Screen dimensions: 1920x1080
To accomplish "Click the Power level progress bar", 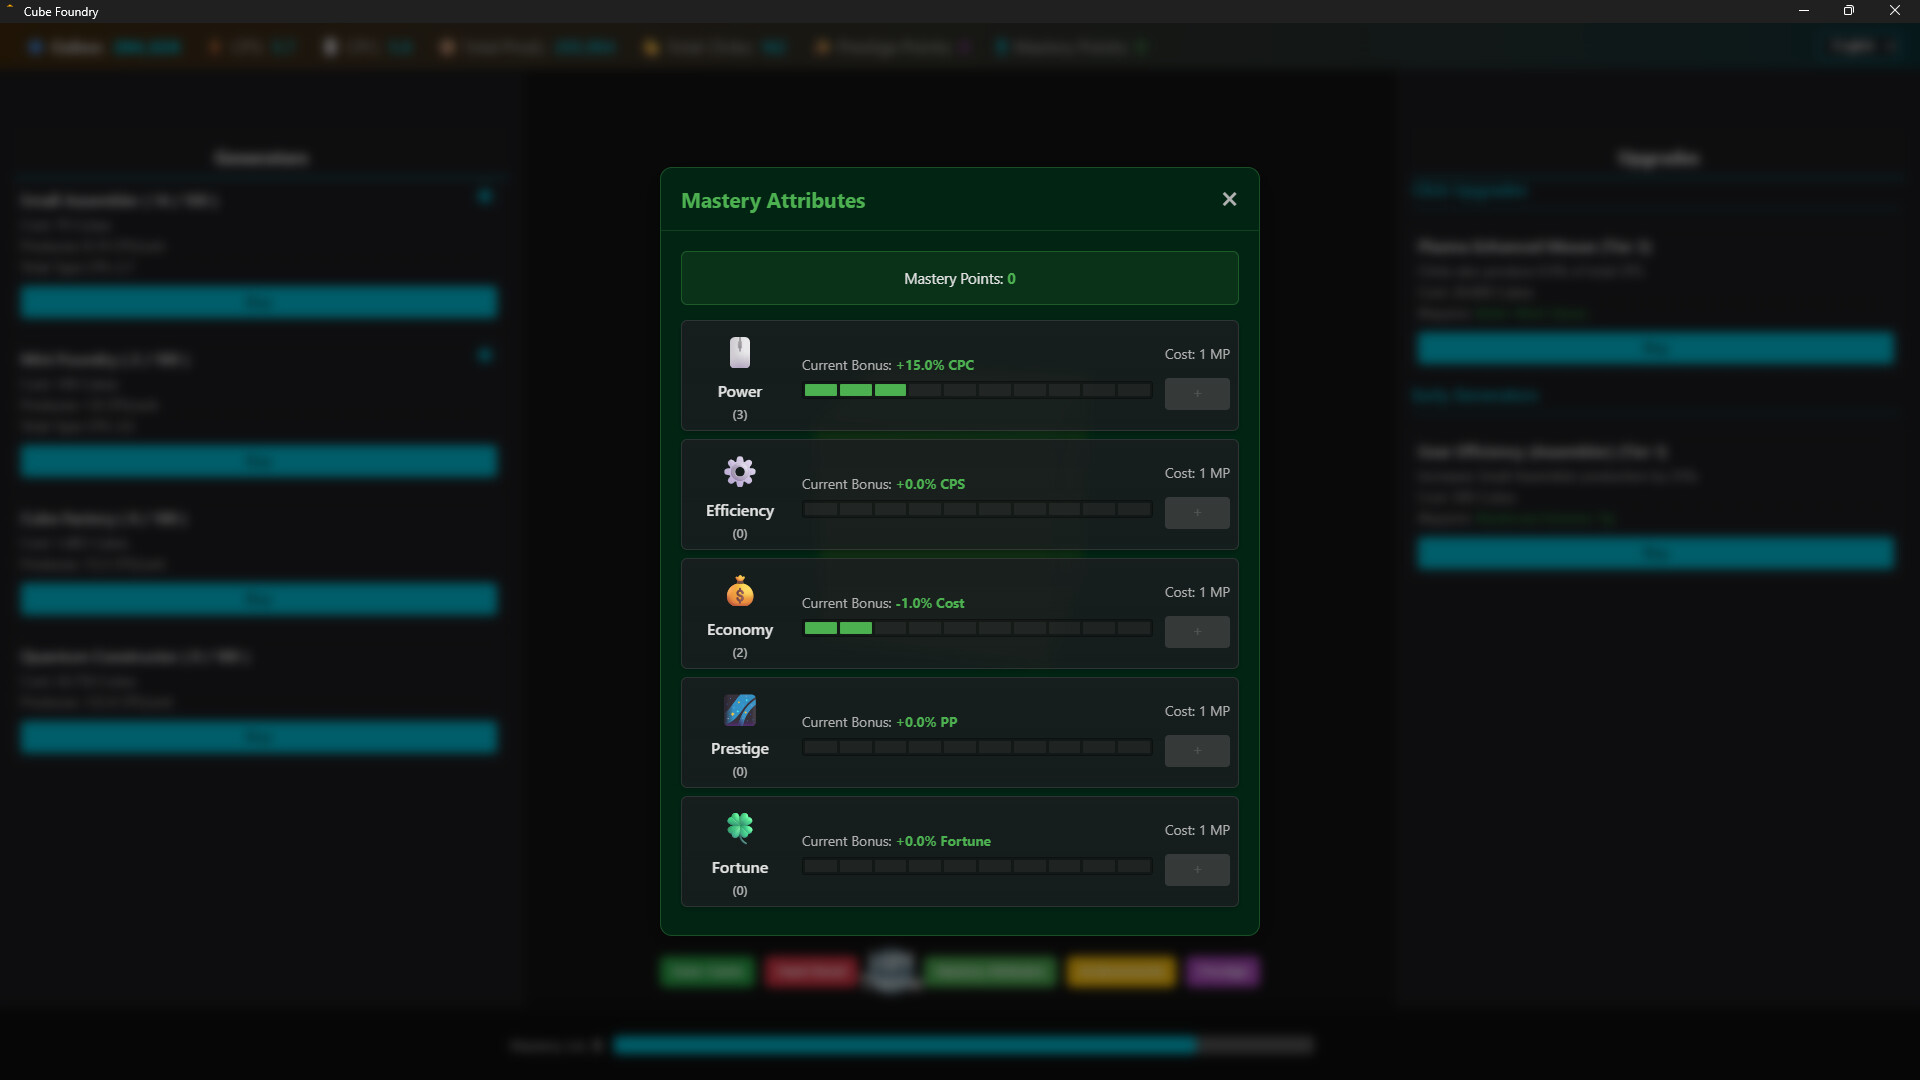I will click(977, 391).
